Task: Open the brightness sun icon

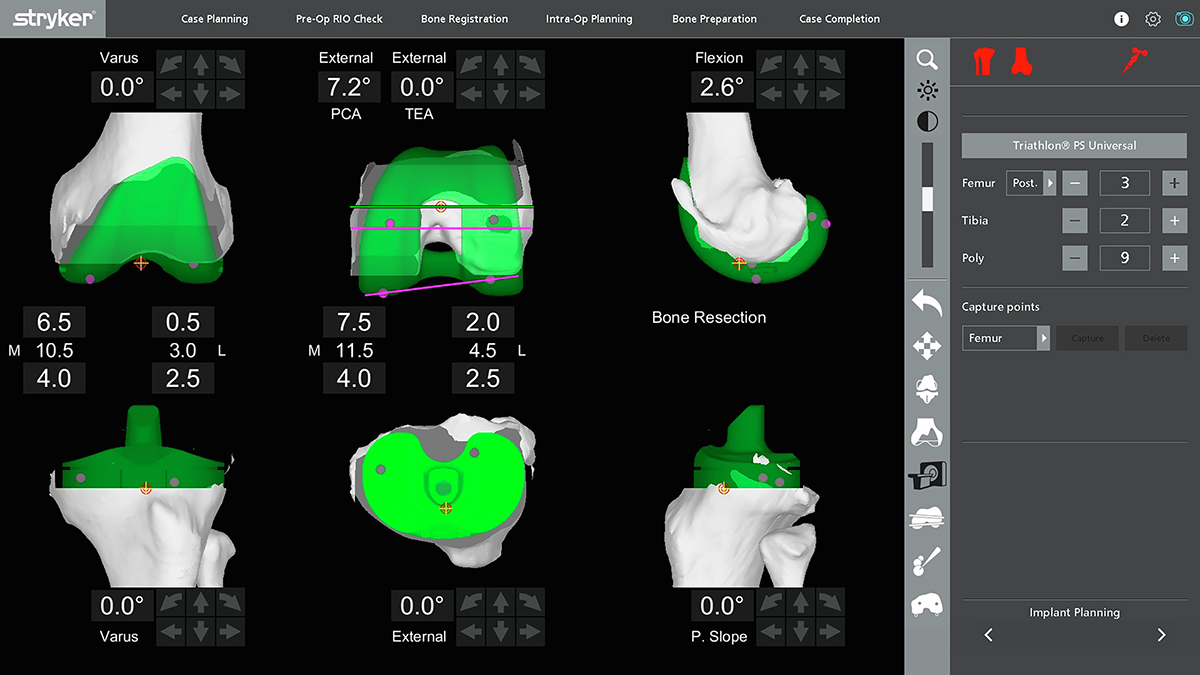Action: coord(927,91)
